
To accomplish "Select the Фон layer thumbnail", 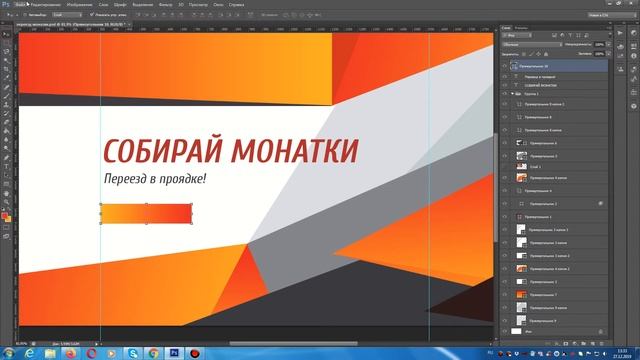I will tap(516, 331).
